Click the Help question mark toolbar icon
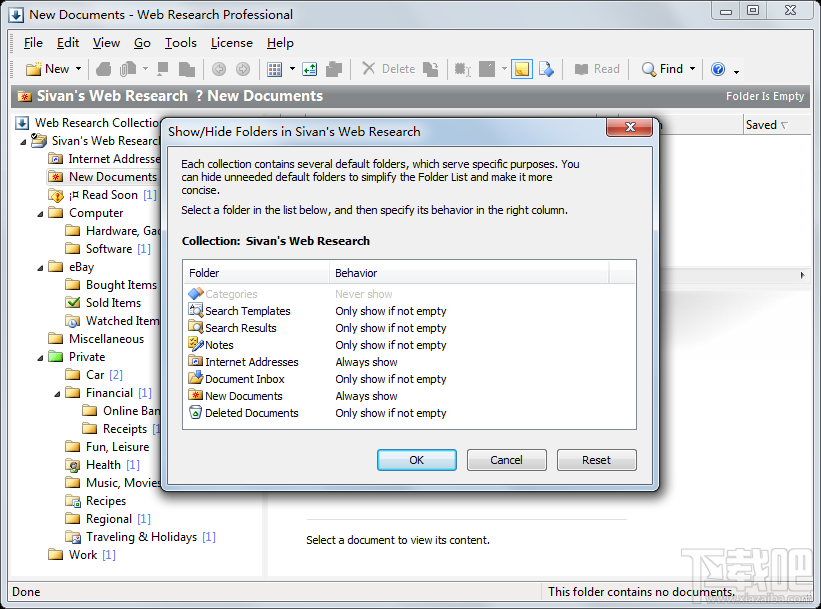The image size is (821, 609). click(x=719, y=68)
